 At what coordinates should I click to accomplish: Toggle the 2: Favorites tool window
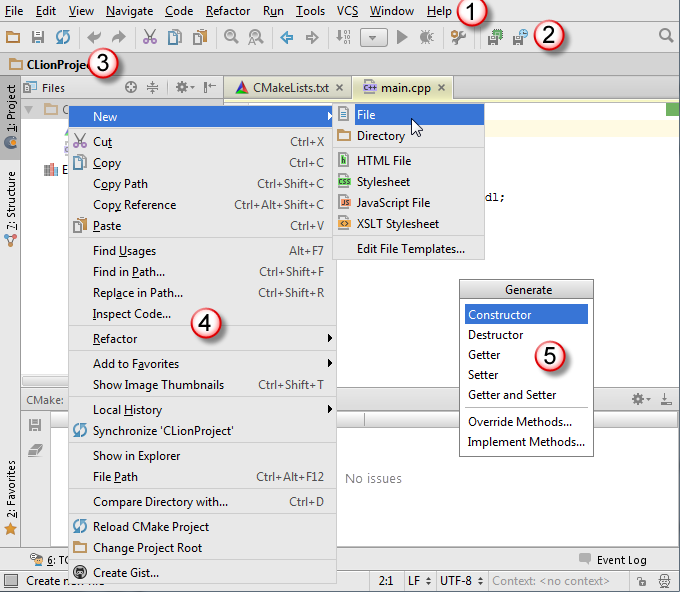coord(10,497)
